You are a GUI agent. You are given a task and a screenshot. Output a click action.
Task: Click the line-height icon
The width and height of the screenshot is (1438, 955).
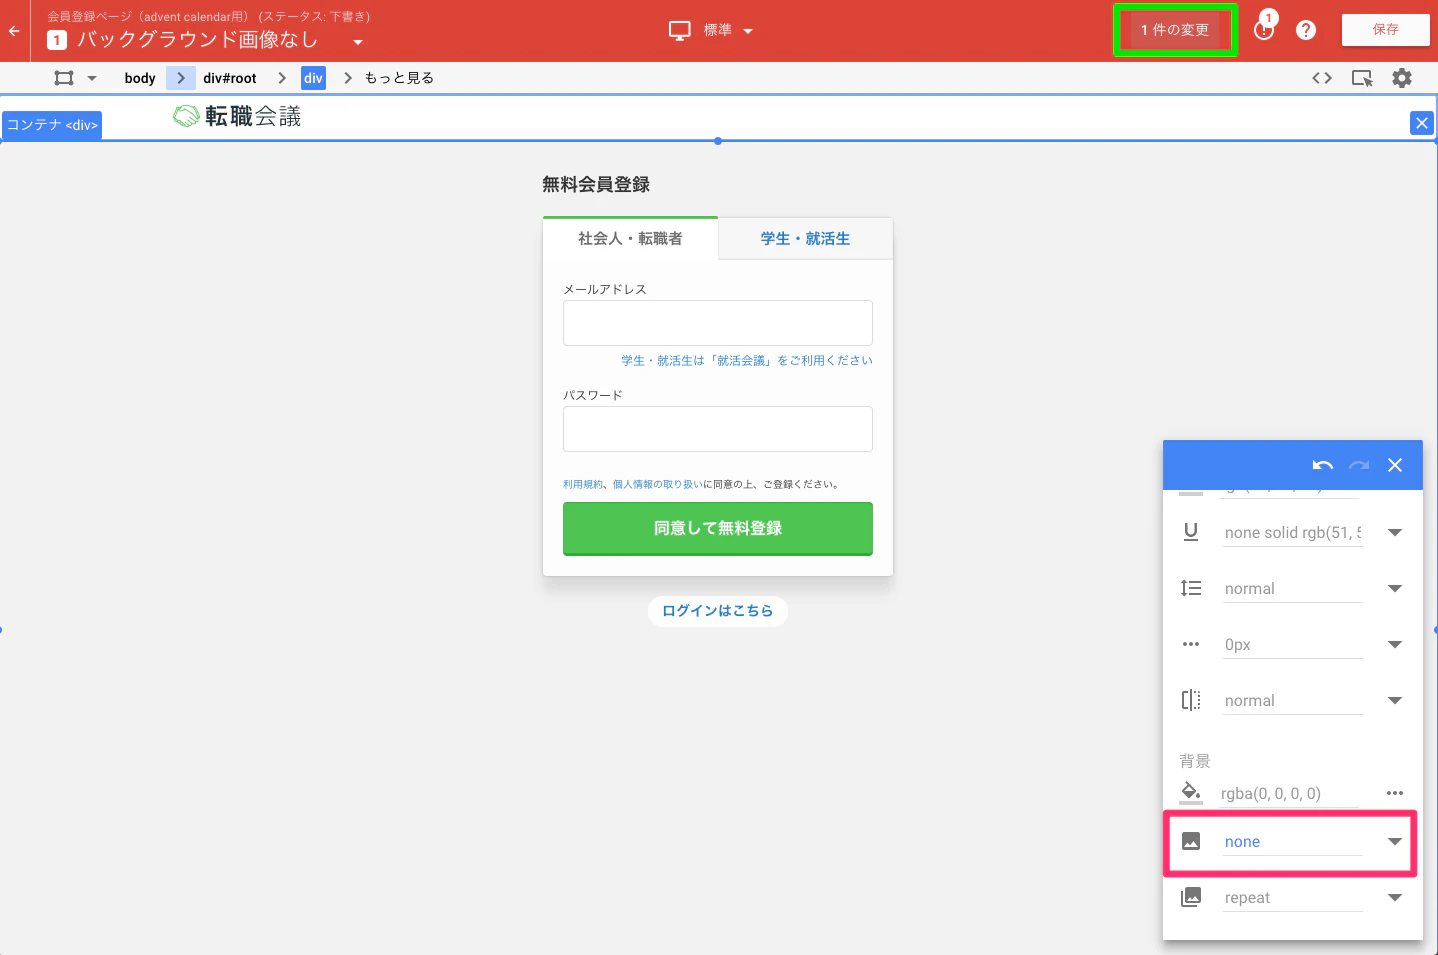pyautogui.click(x=1191, y=588)
